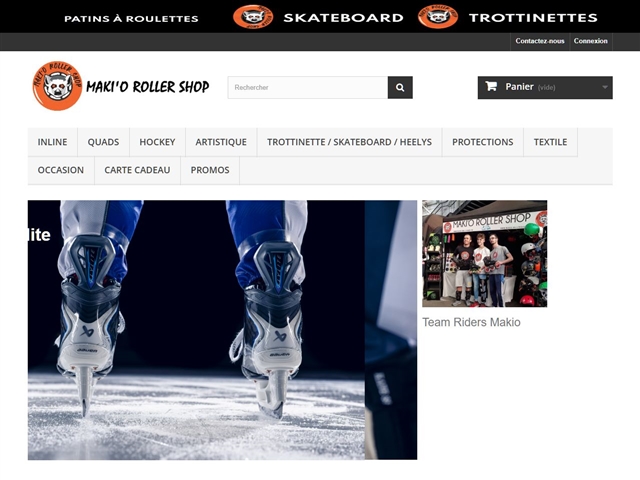
Task: Click the magnifier search button
Action: 400,87
